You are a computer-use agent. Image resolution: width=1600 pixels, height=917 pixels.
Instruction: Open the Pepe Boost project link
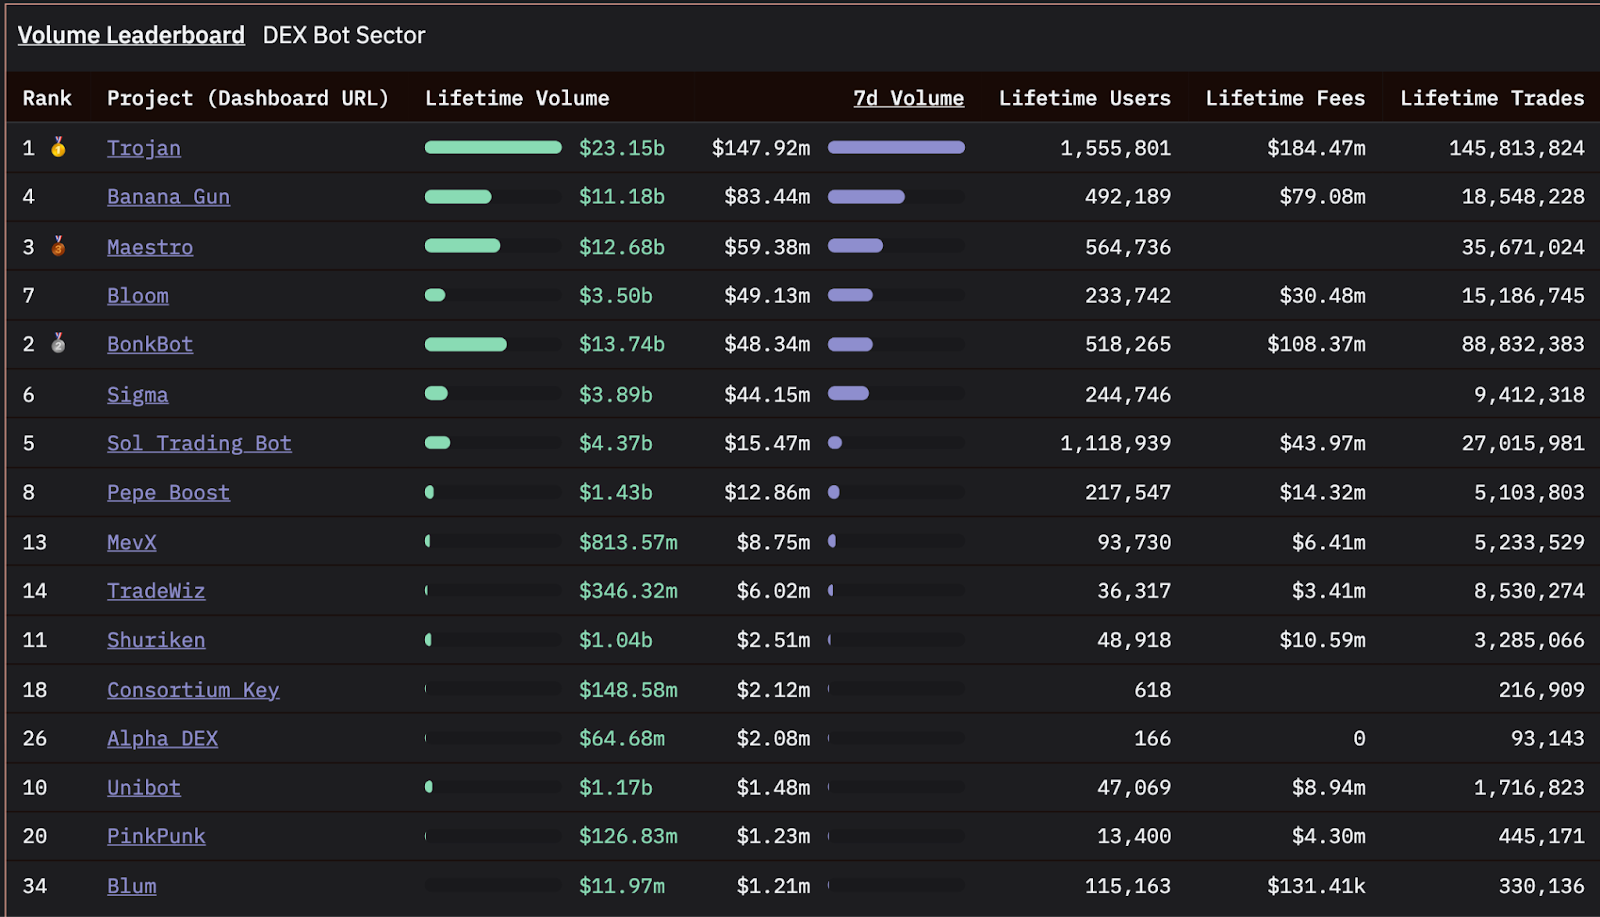(x=168, y=493)
